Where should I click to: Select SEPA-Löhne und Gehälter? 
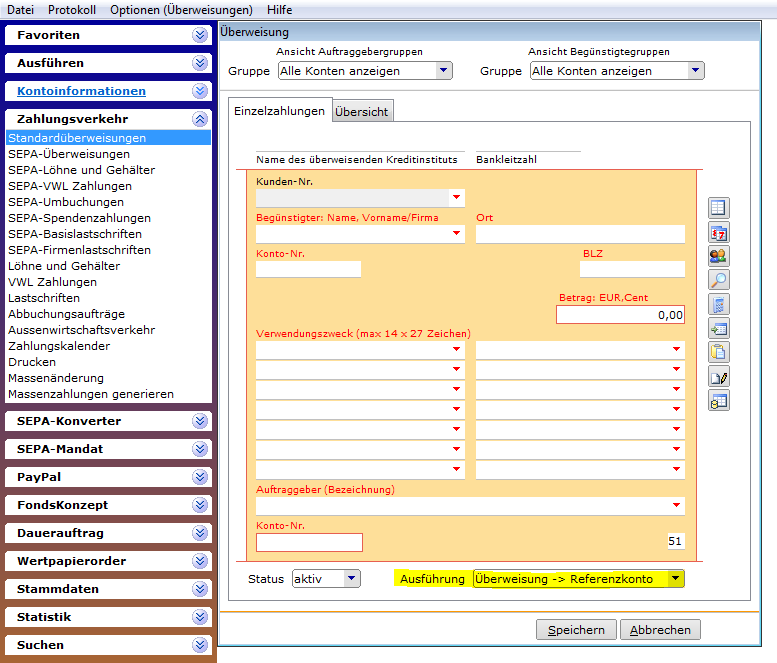[81, 170]
